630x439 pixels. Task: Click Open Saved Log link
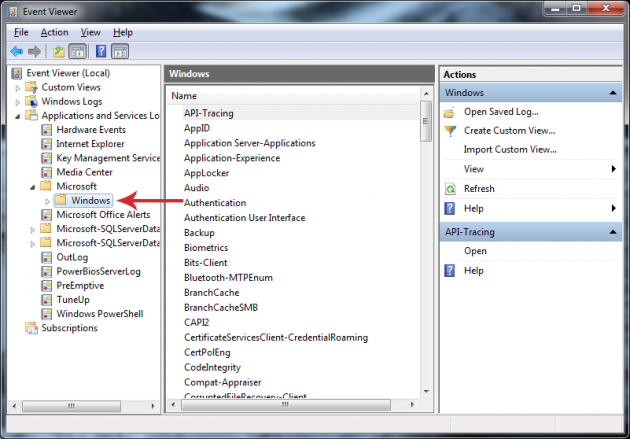(499, 112)
